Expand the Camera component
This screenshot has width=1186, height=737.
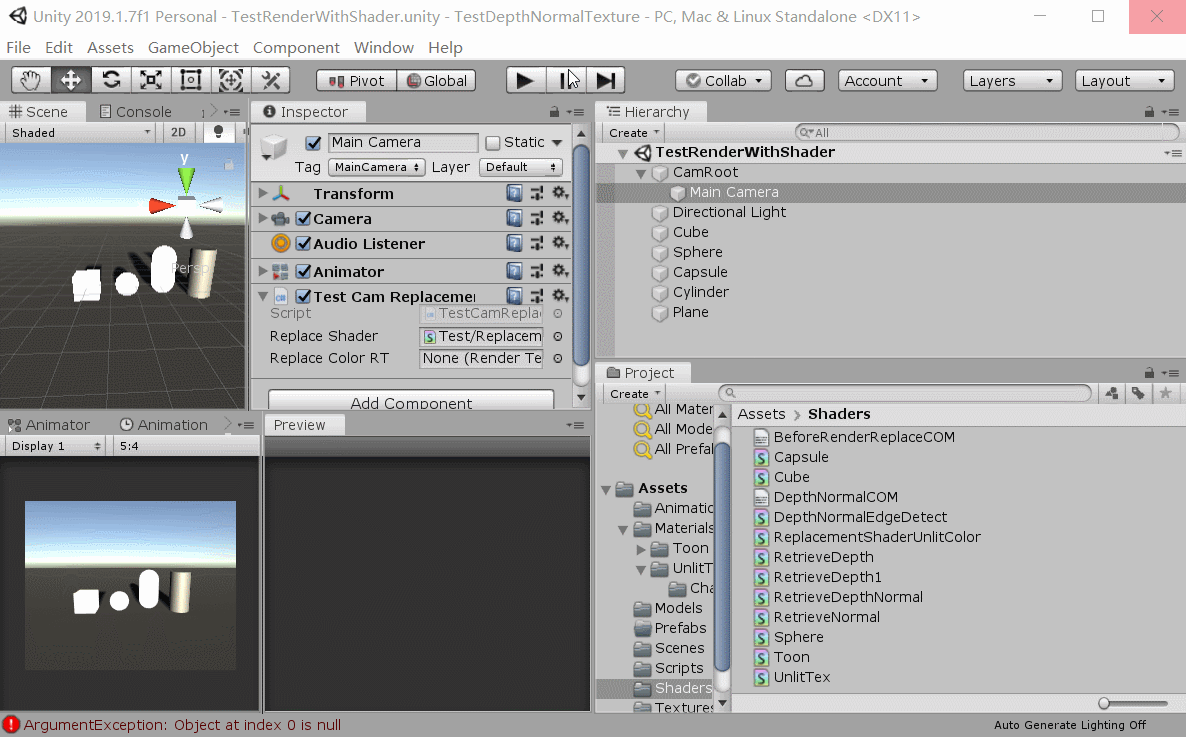(262, 218)
